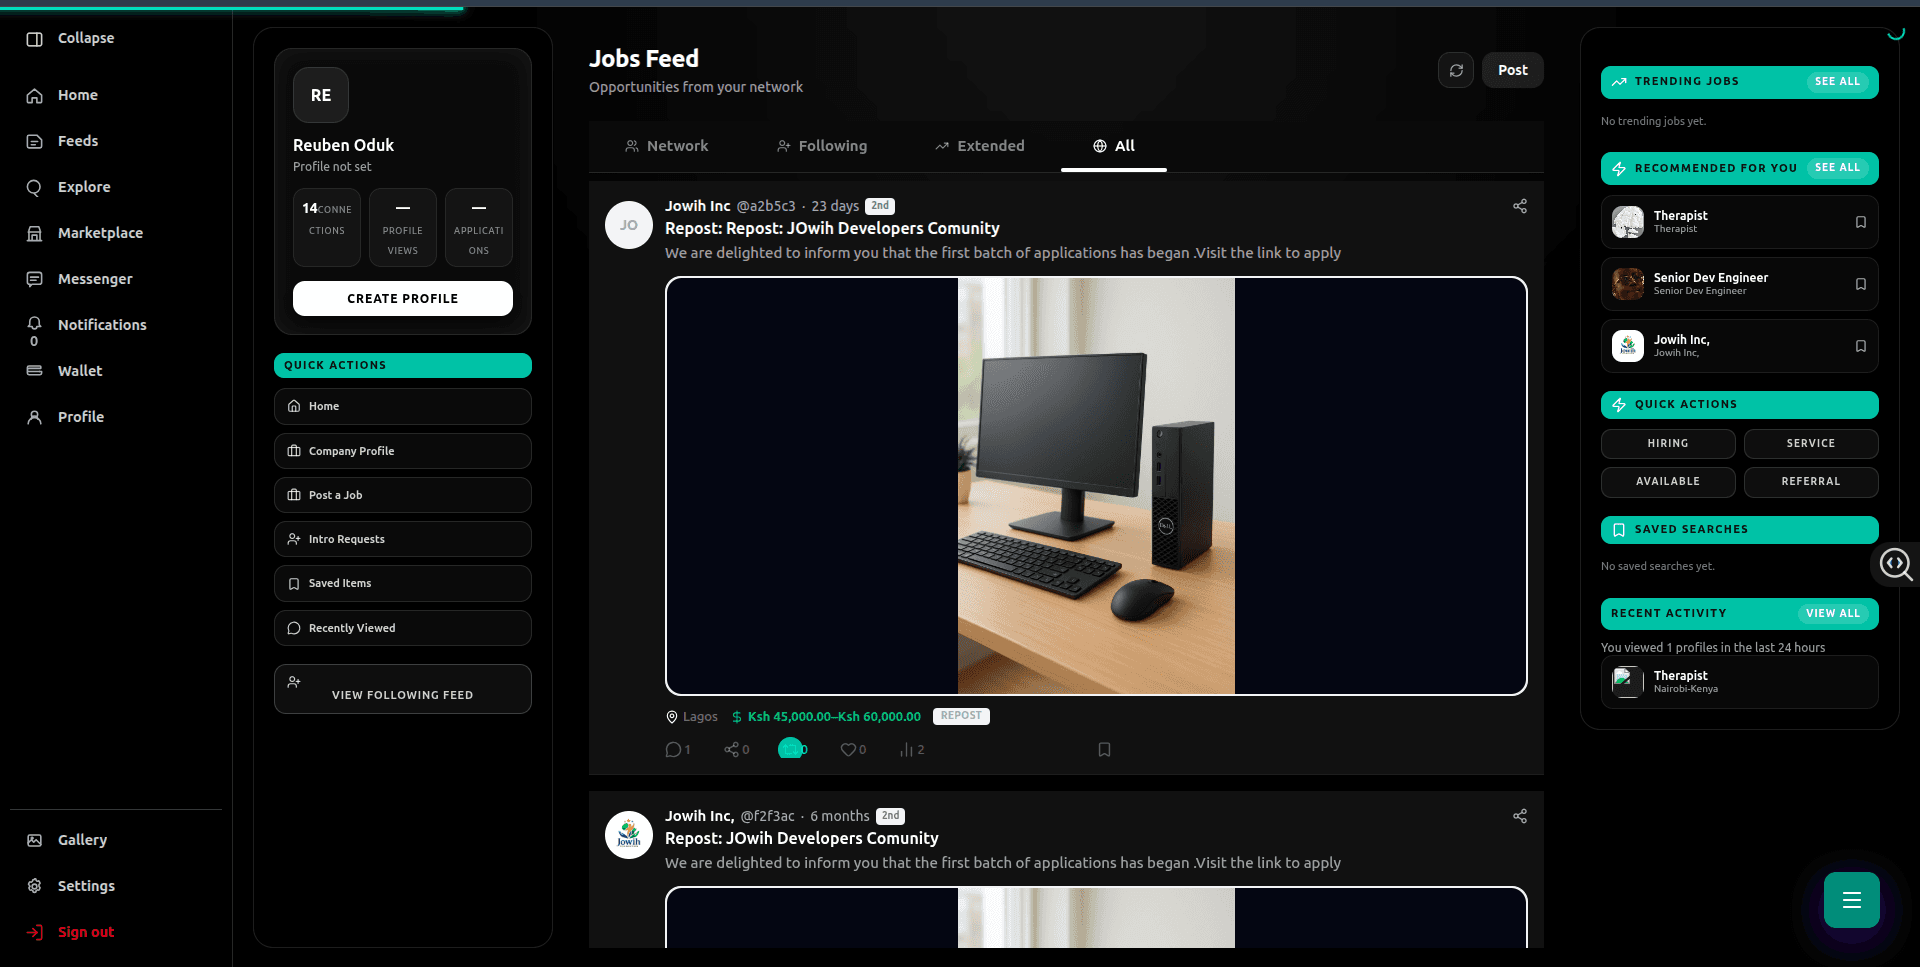The image size is (1920, 967).
Task: Open Intro Requests quick action
Action: tap(403, 539)
